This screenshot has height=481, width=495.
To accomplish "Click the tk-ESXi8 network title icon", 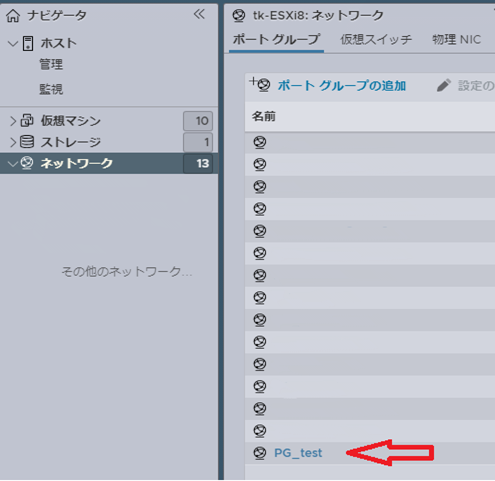I will (x=239, y=16).
